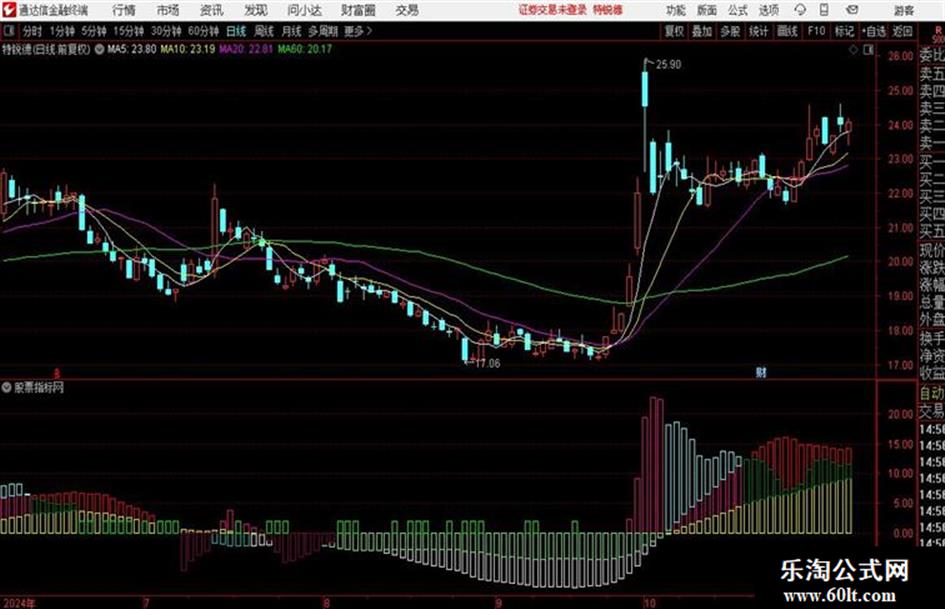
Task: Open the 选项 menu
Action: [x=769, y=10]
